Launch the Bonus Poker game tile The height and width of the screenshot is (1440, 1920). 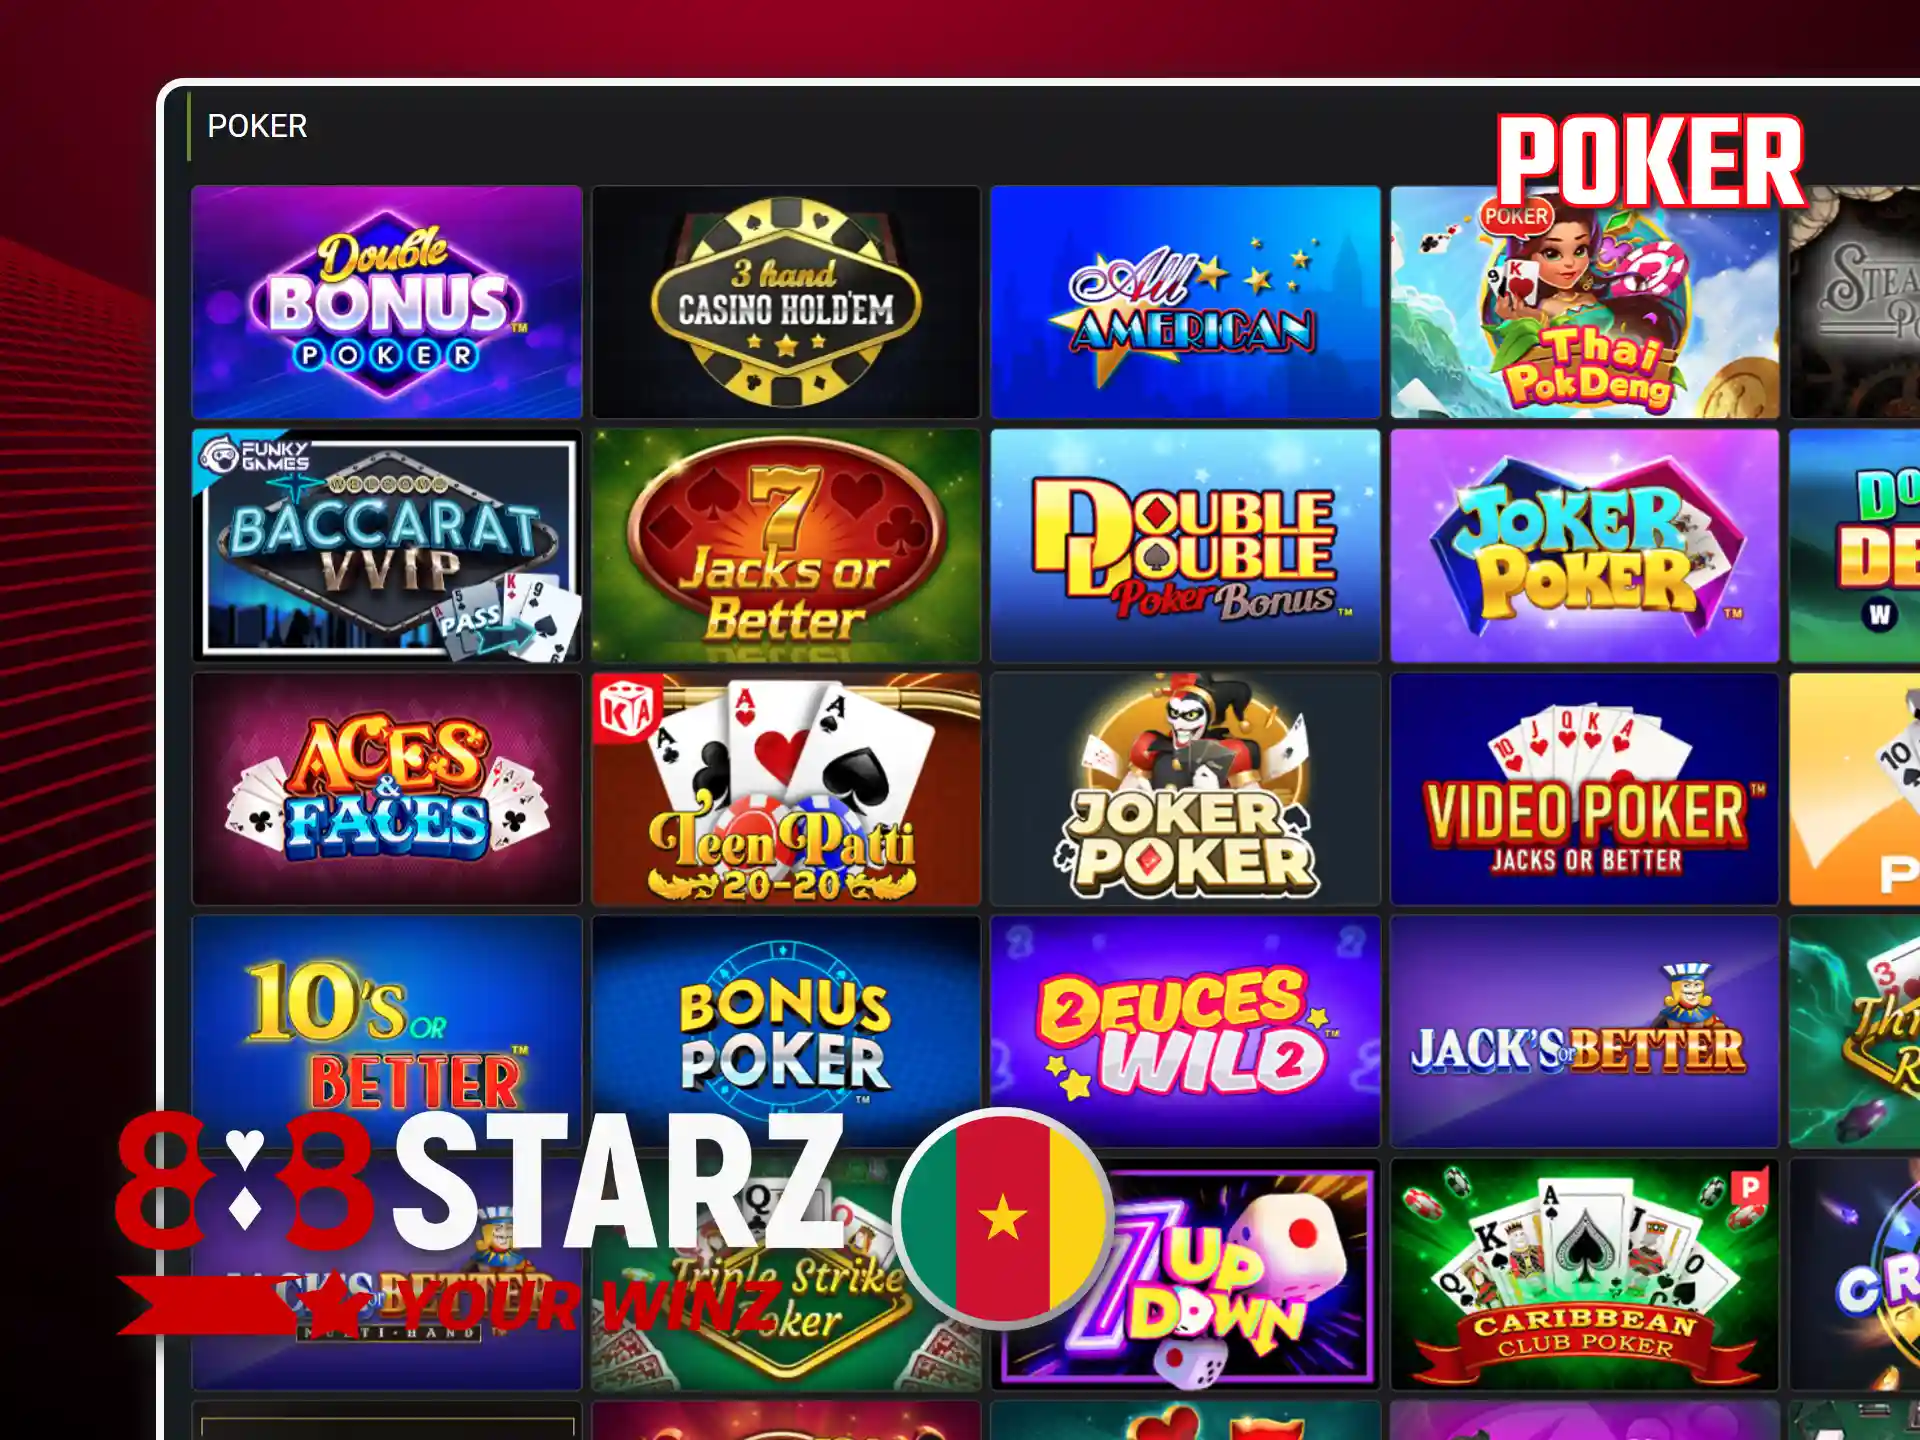pos(786,1032)
